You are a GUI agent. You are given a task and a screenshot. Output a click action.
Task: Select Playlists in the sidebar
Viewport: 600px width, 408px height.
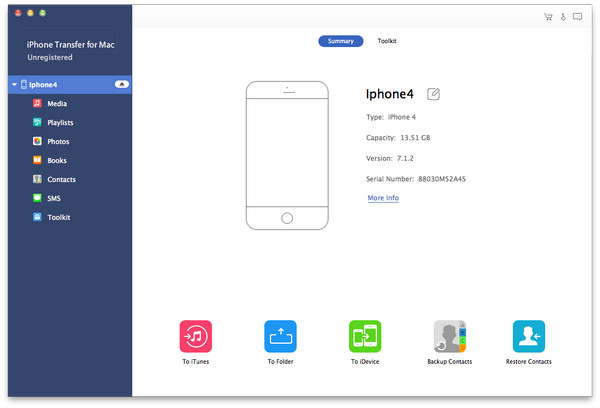coord(60,122)
